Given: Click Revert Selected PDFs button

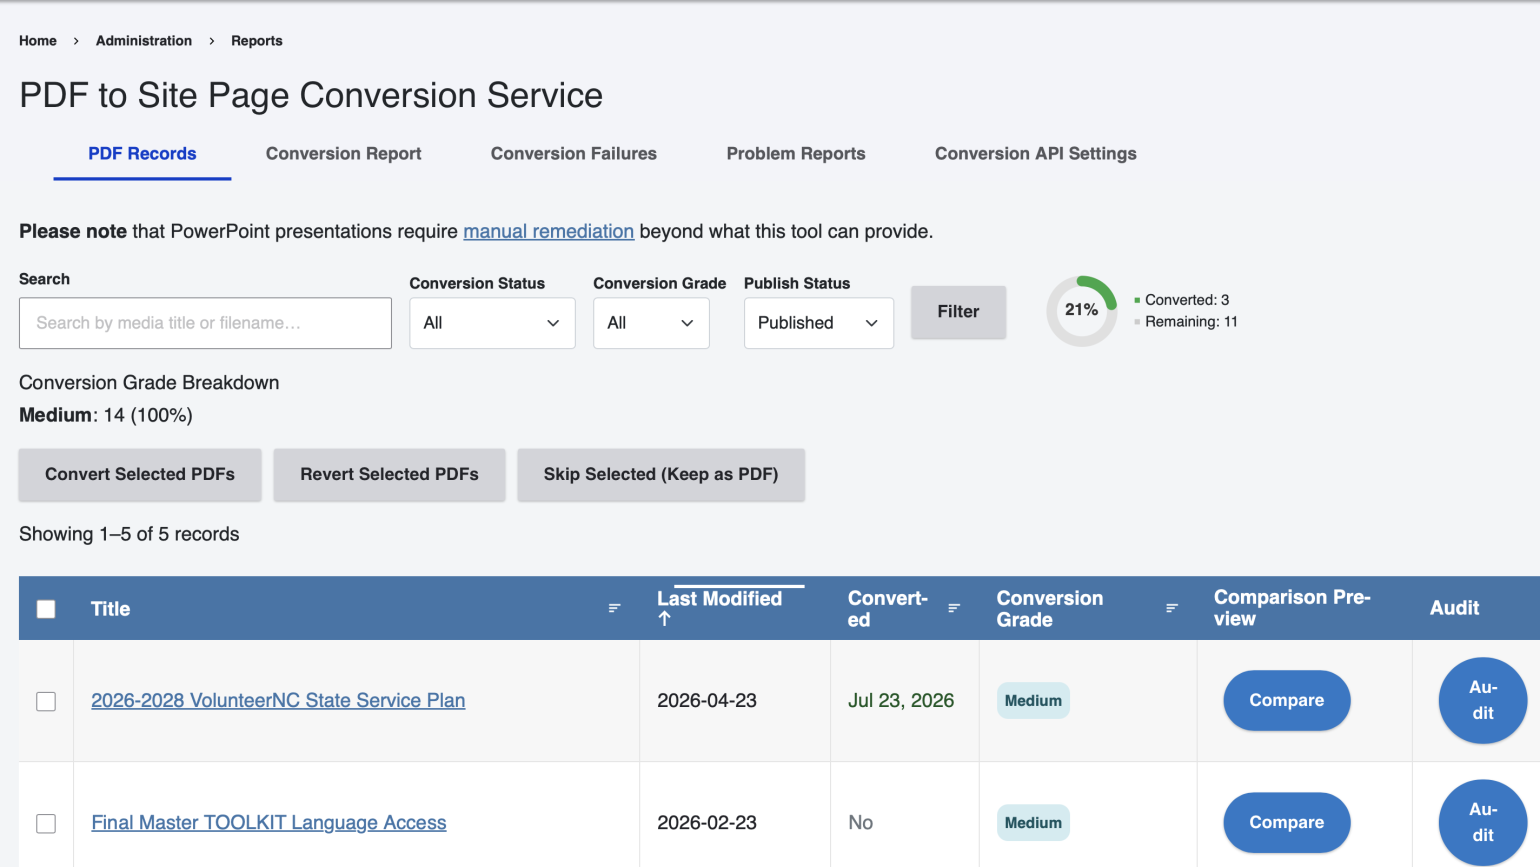Looking at the screenshot, I should click(389, 474).
